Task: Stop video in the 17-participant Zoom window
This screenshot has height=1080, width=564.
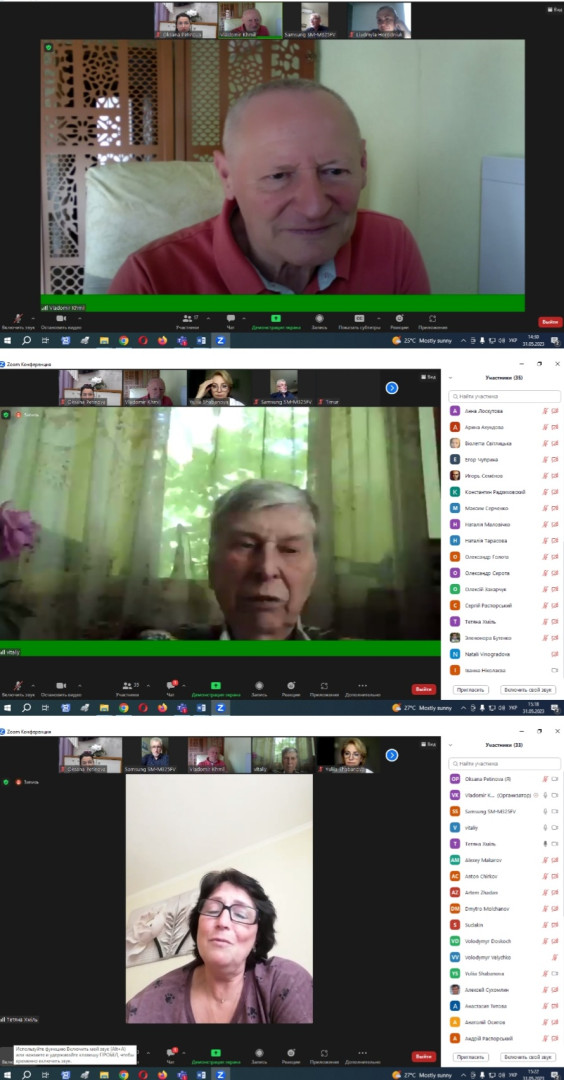Action: point(61,321)
